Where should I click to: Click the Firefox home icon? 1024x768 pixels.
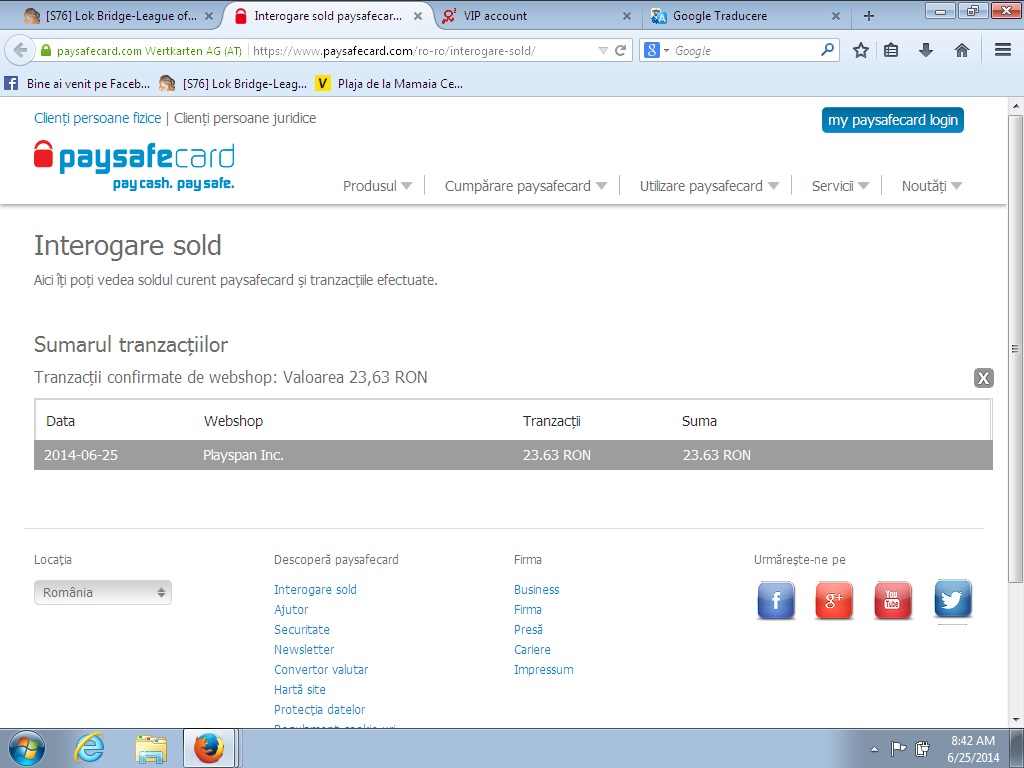[961, 50]
